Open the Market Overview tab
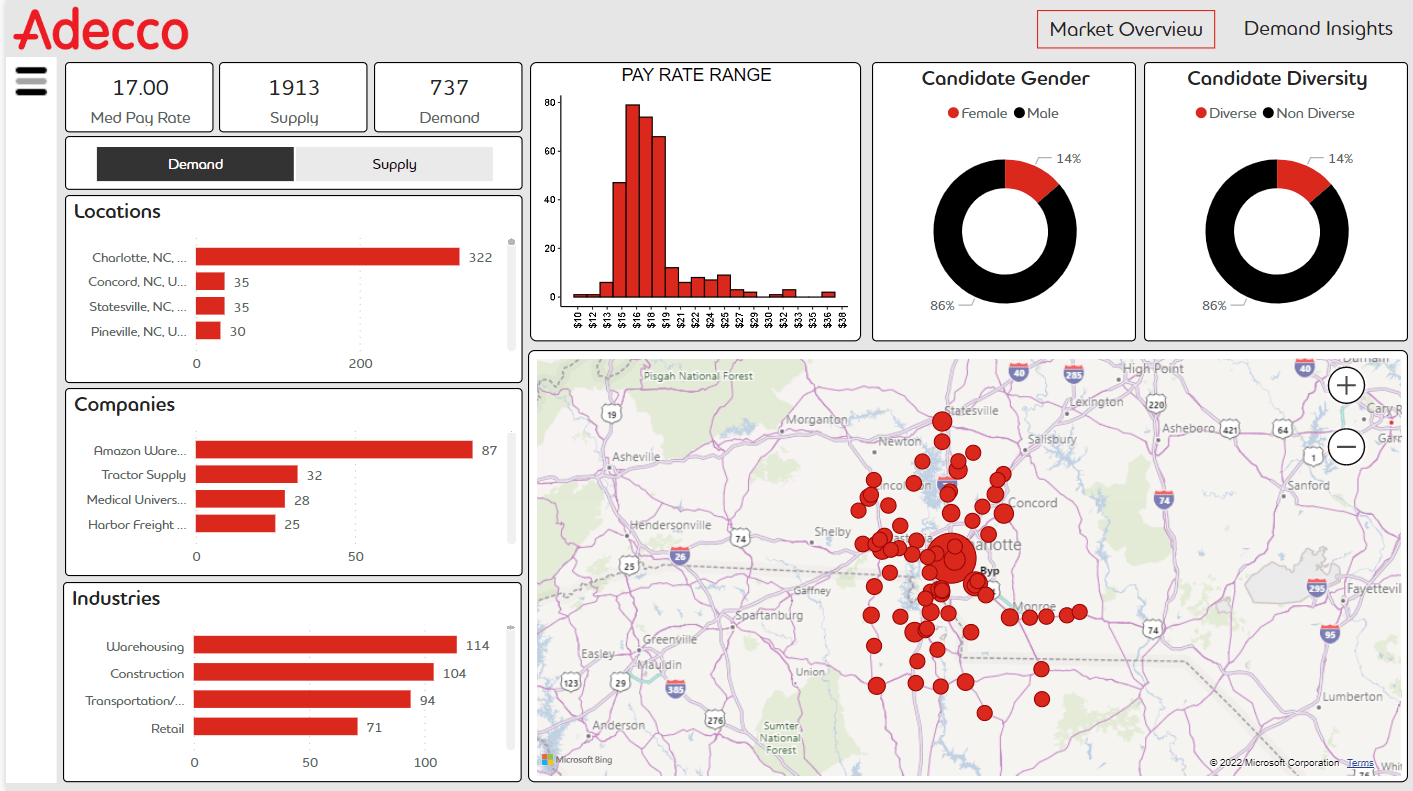 pyautogui.click(x=1125, y=30)
